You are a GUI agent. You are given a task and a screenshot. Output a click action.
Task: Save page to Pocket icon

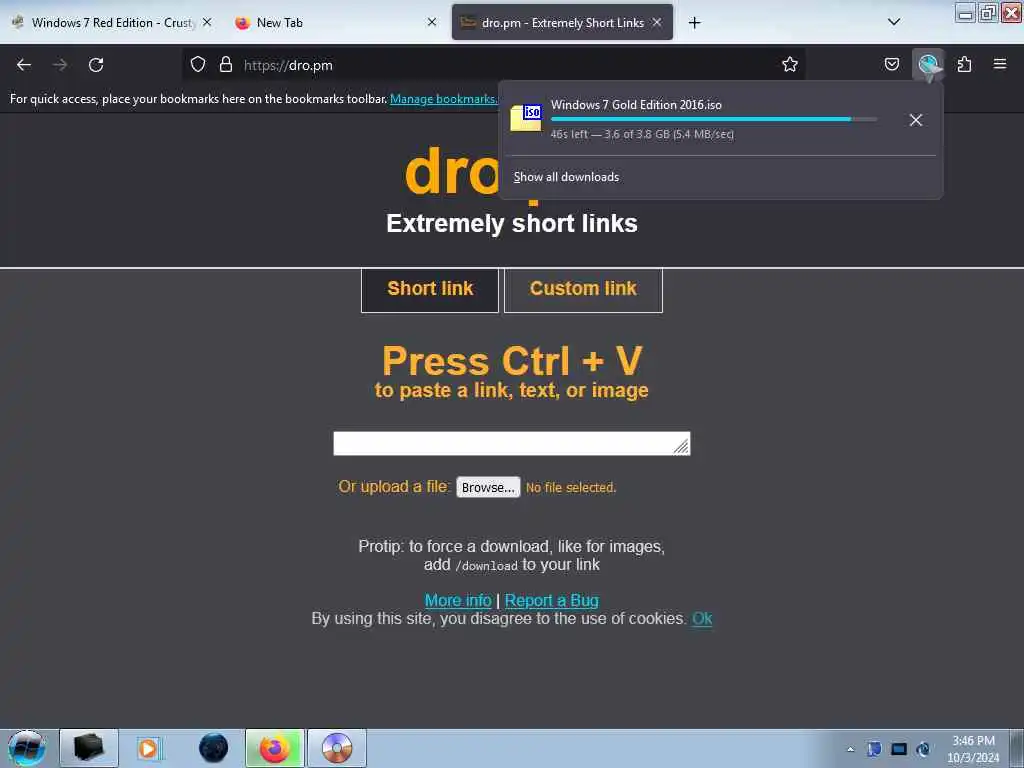tap(891, 64)
